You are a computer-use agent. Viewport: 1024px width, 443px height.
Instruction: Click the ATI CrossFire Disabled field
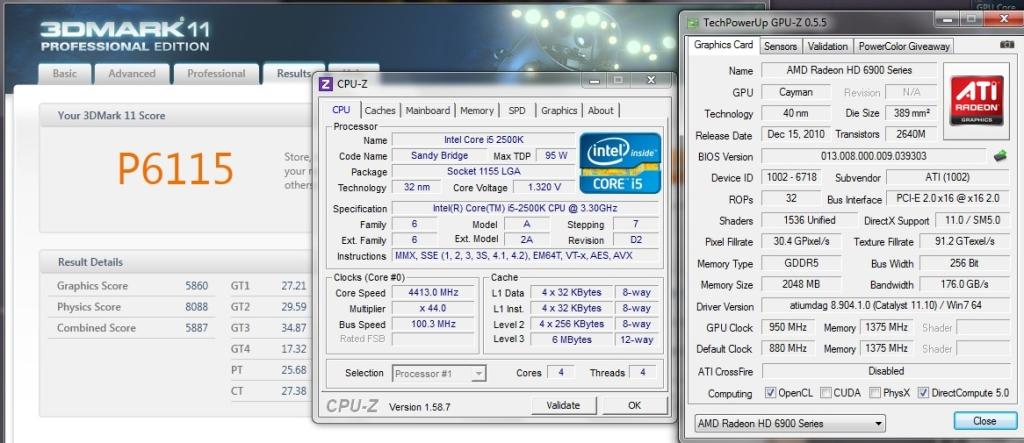885,370
